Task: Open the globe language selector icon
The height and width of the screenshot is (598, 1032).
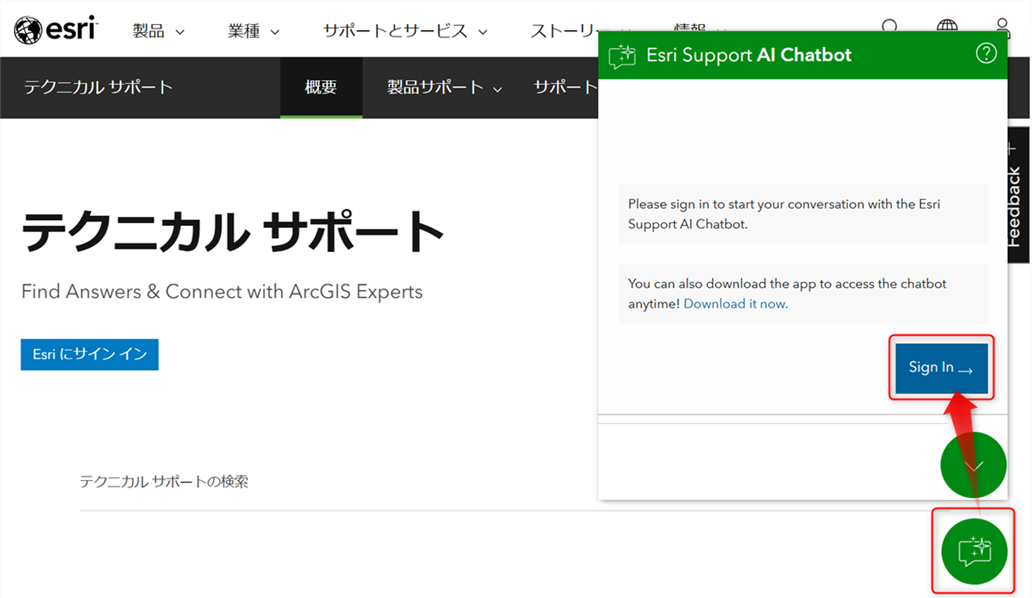Action: [947, 26]
